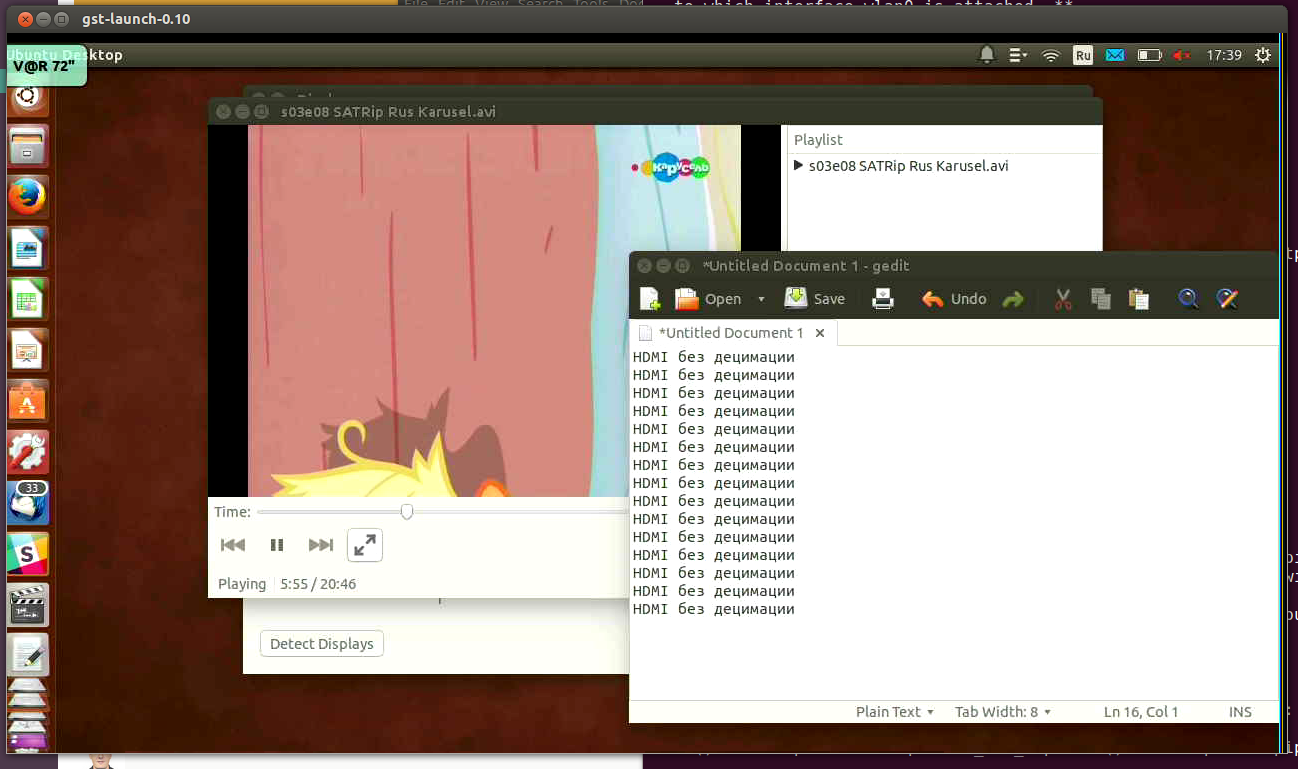
Task: Click the Playlist header
Action: [818, 140]
